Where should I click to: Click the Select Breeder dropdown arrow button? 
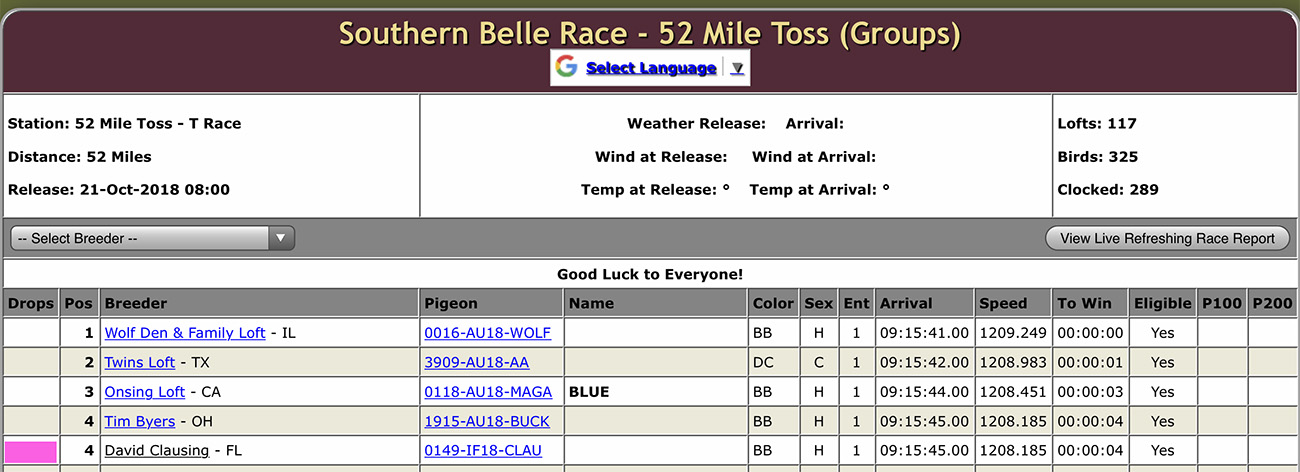(x=281, y=238)
